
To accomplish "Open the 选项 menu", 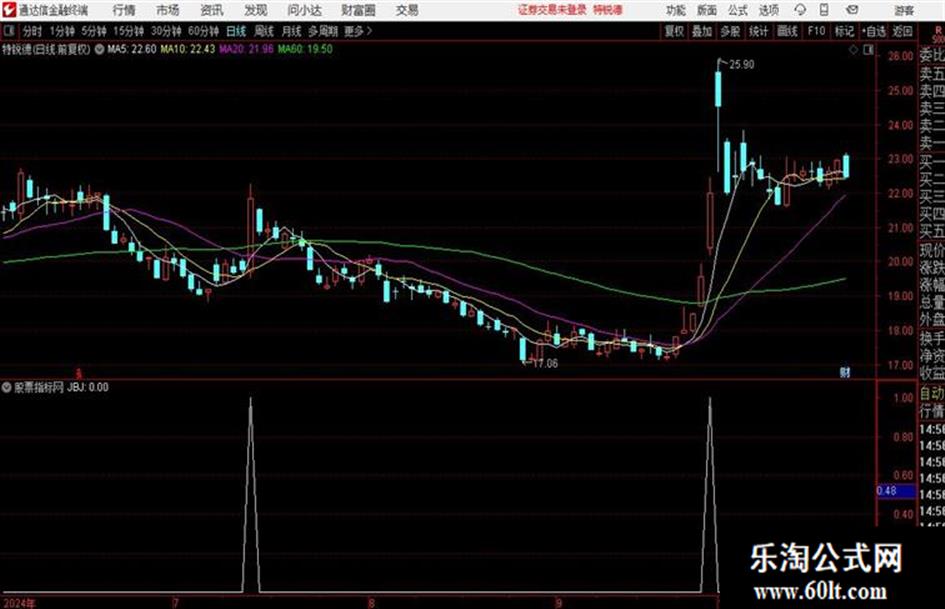I will point(769,10).
